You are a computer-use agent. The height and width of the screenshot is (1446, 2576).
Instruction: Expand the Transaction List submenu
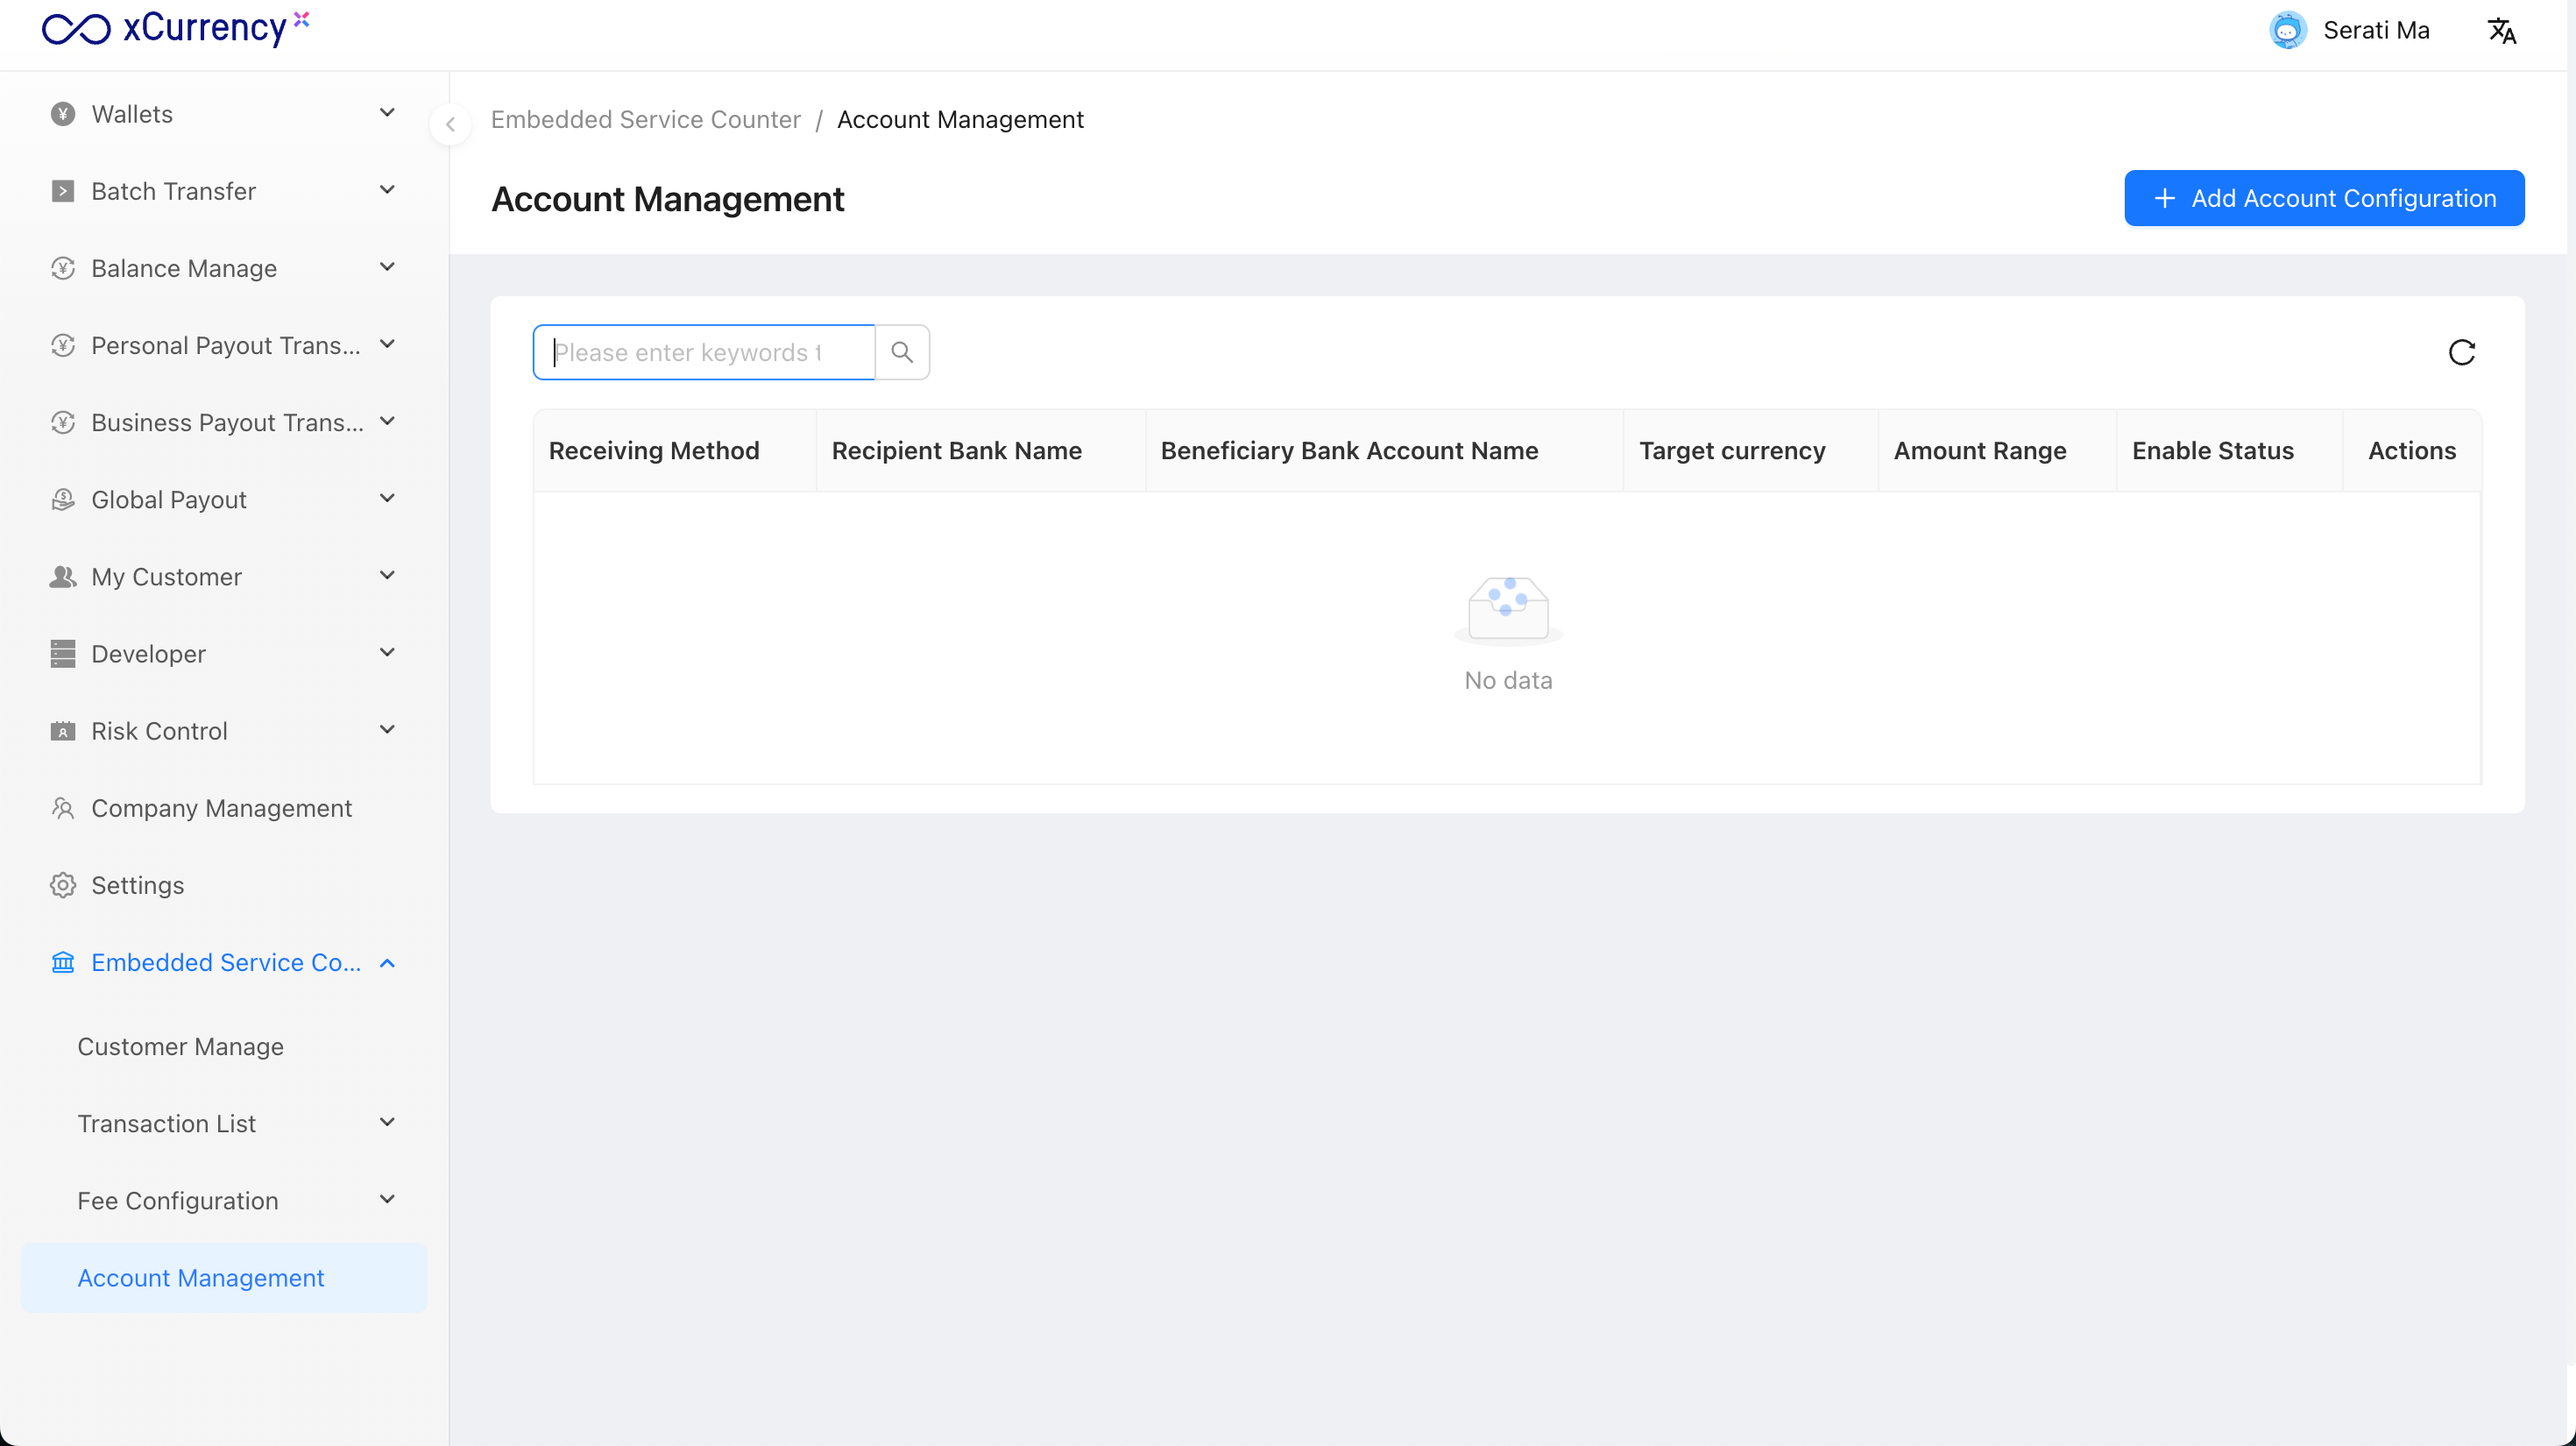pyautogui.click(x=387, y=1123)
